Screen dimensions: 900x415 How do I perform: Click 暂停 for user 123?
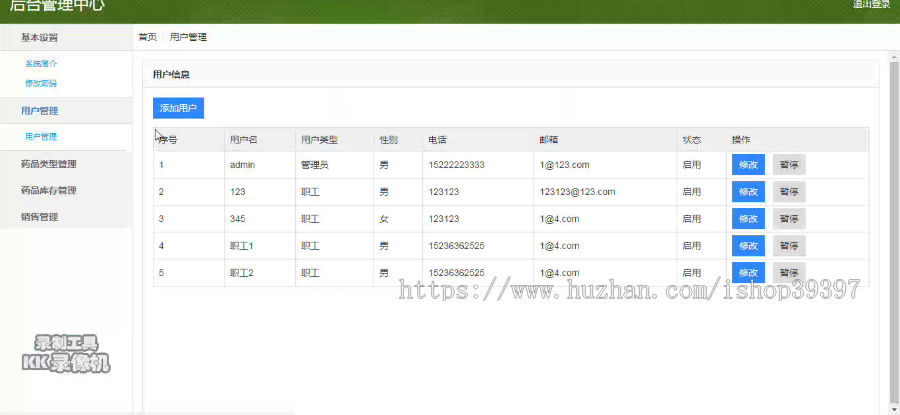(x=789, y=192)
